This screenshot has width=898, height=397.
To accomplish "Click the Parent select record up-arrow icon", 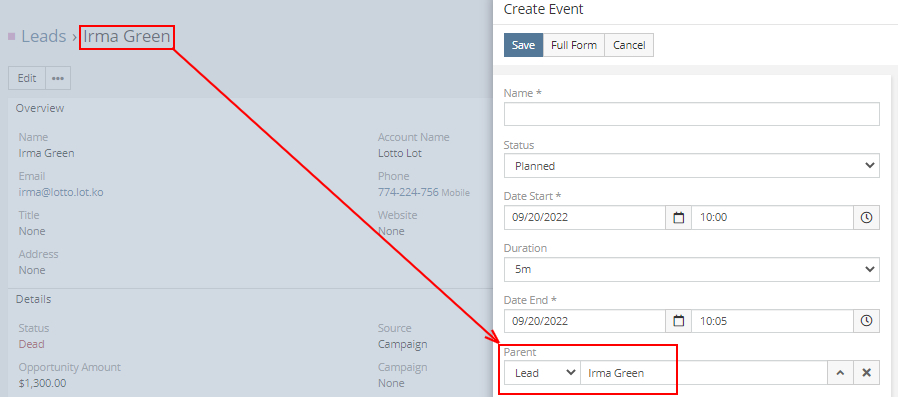I will coord(840,373).
